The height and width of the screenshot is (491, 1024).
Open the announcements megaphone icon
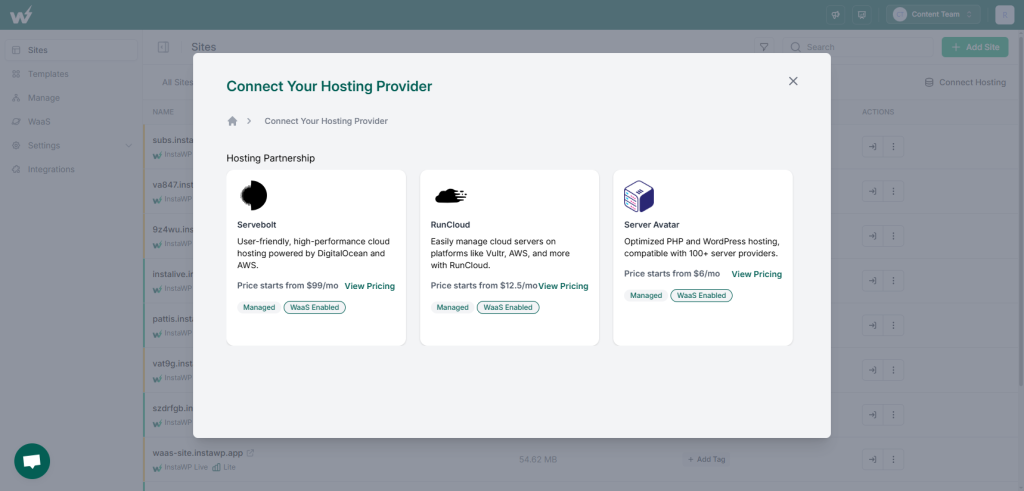tap(835, 14)
